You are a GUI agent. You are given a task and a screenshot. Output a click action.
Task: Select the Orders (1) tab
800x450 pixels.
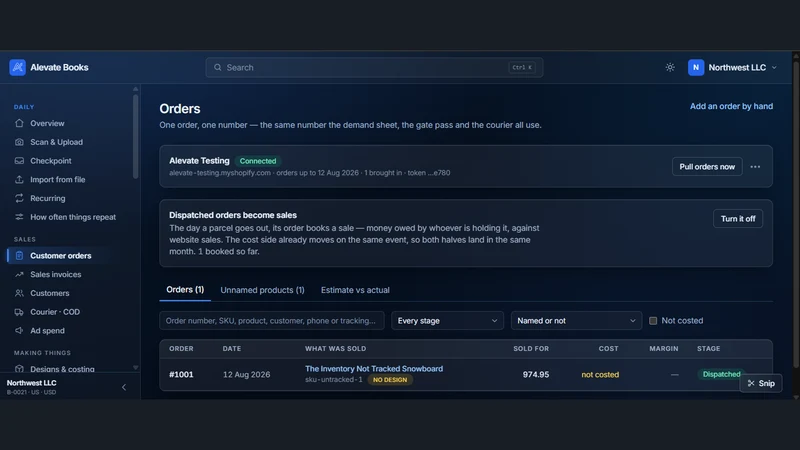185,290
